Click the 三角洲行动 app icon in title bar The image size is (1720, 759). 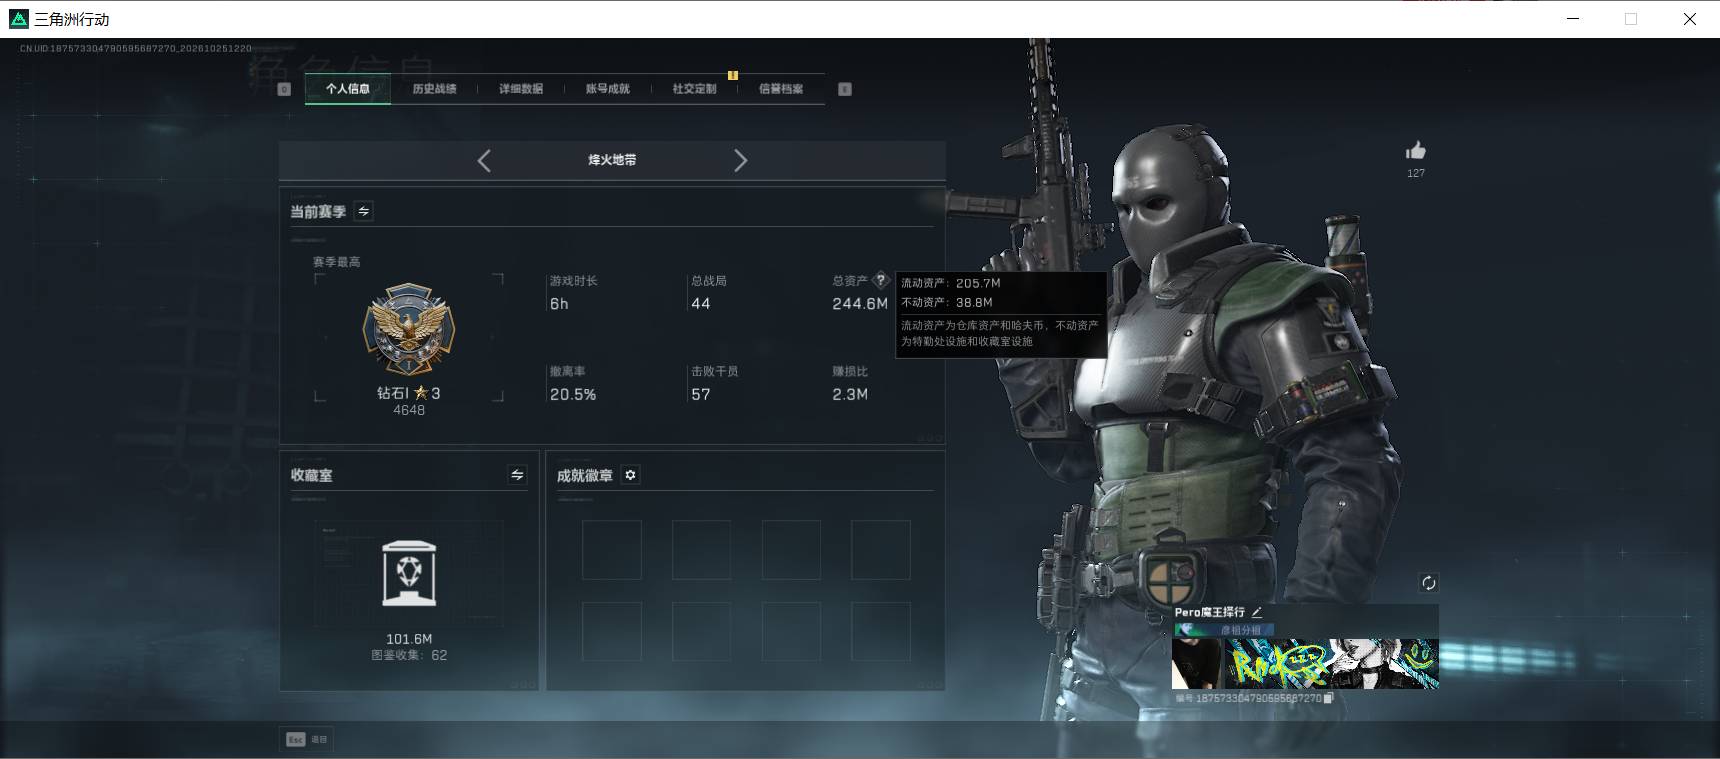pyautogui.click(x=18, y=19)
